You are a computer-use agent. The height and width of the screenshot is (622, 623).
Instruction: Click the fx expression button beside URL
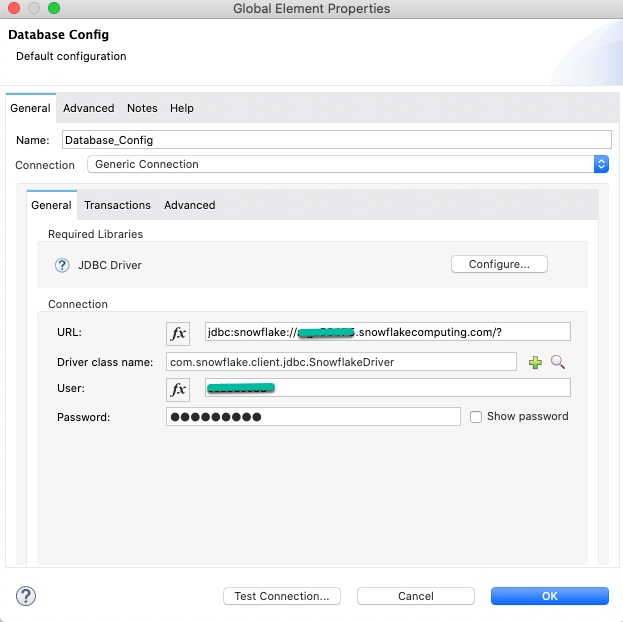[178, 333]
